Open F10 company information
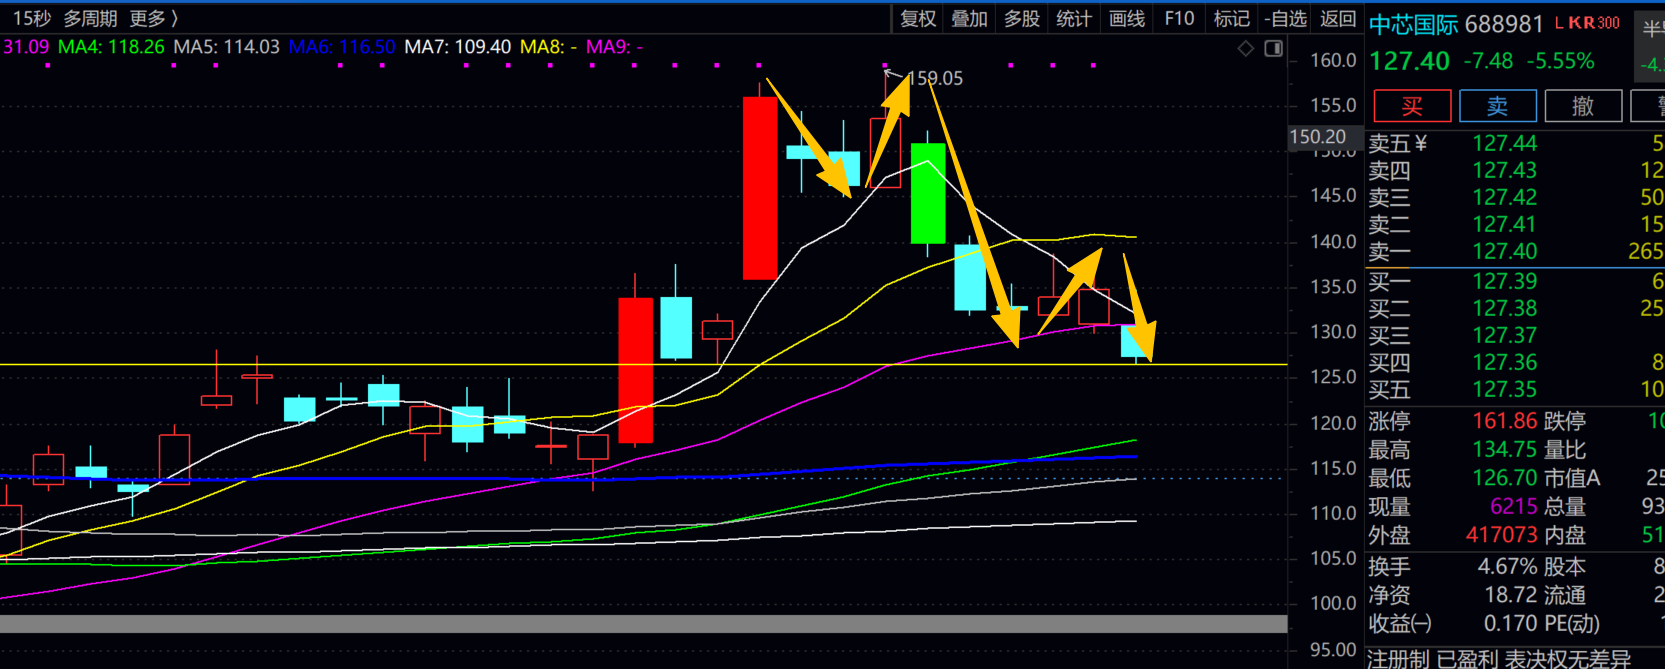The height and width of the screenshot is (669, 1665). pos(1179,19)
